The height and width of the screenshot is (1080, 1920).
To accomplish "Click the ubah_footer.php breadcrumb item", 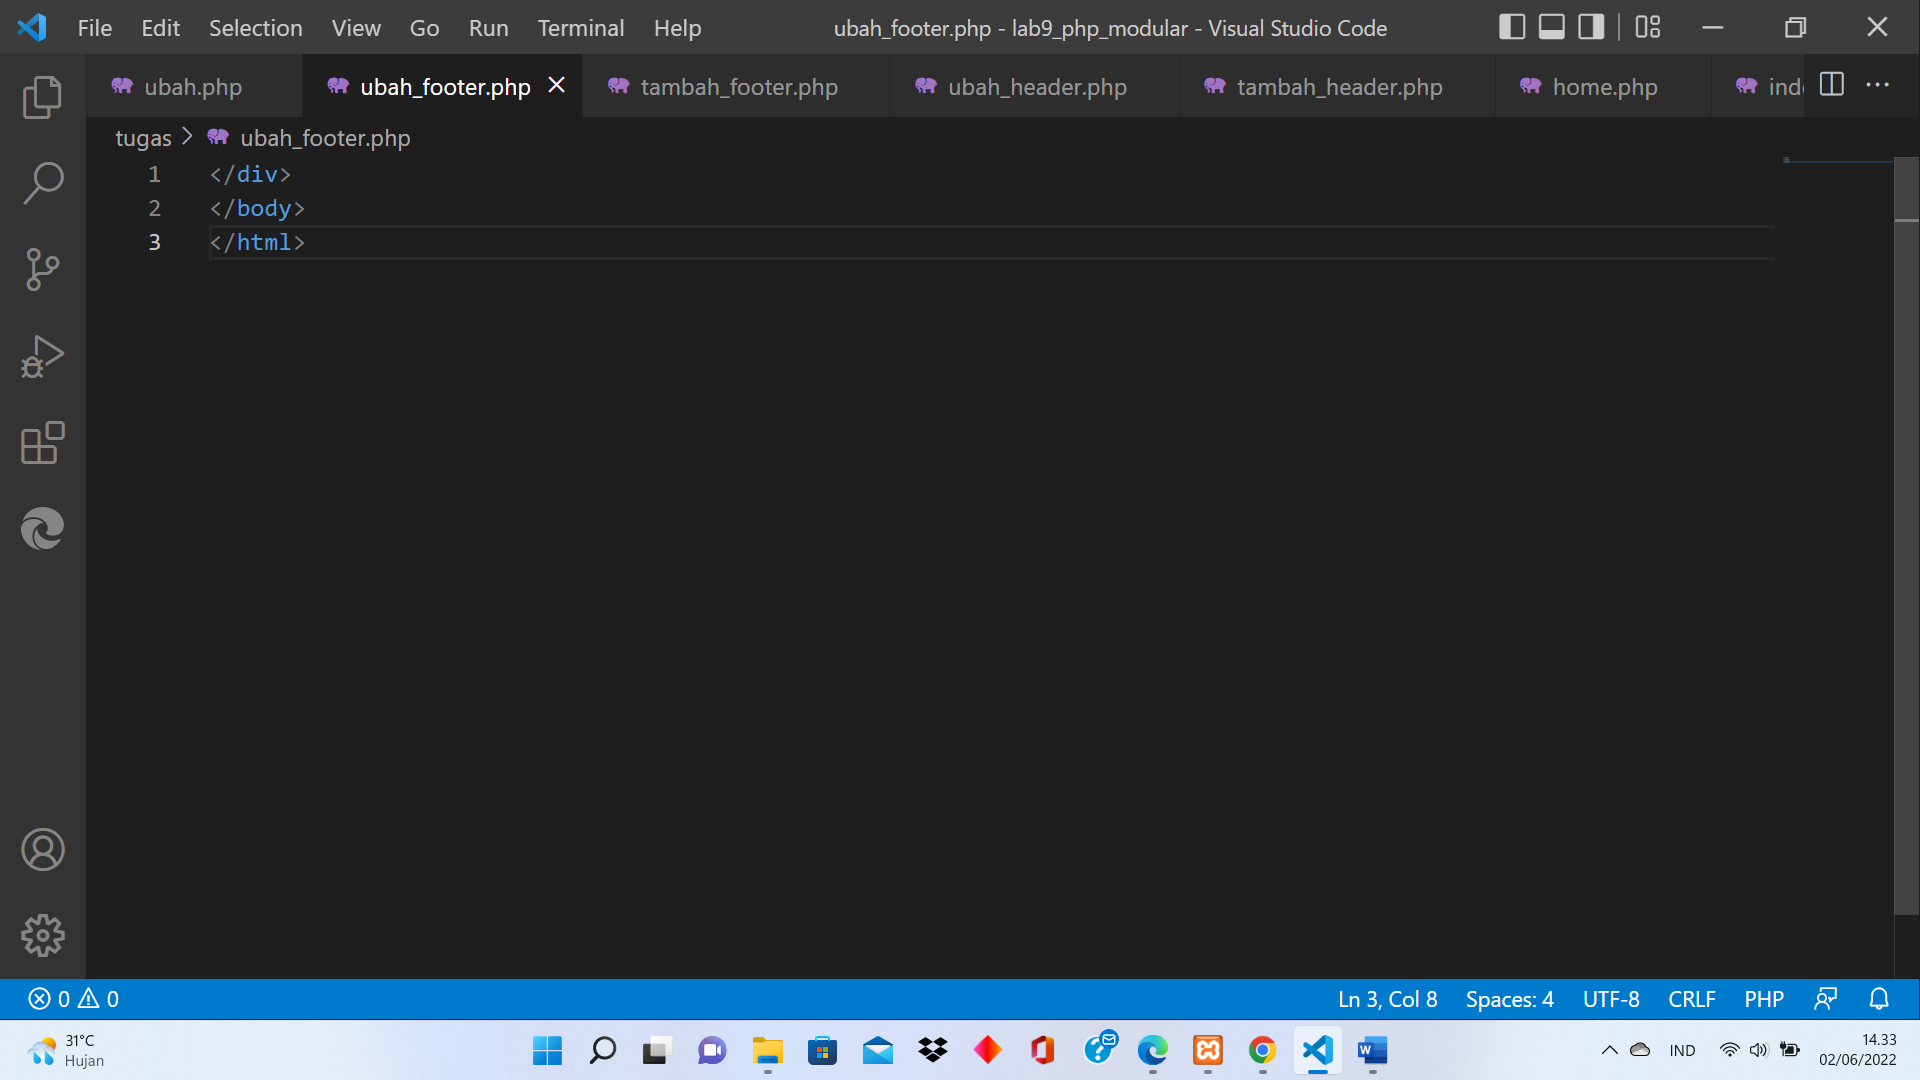I will pos(310,138).
